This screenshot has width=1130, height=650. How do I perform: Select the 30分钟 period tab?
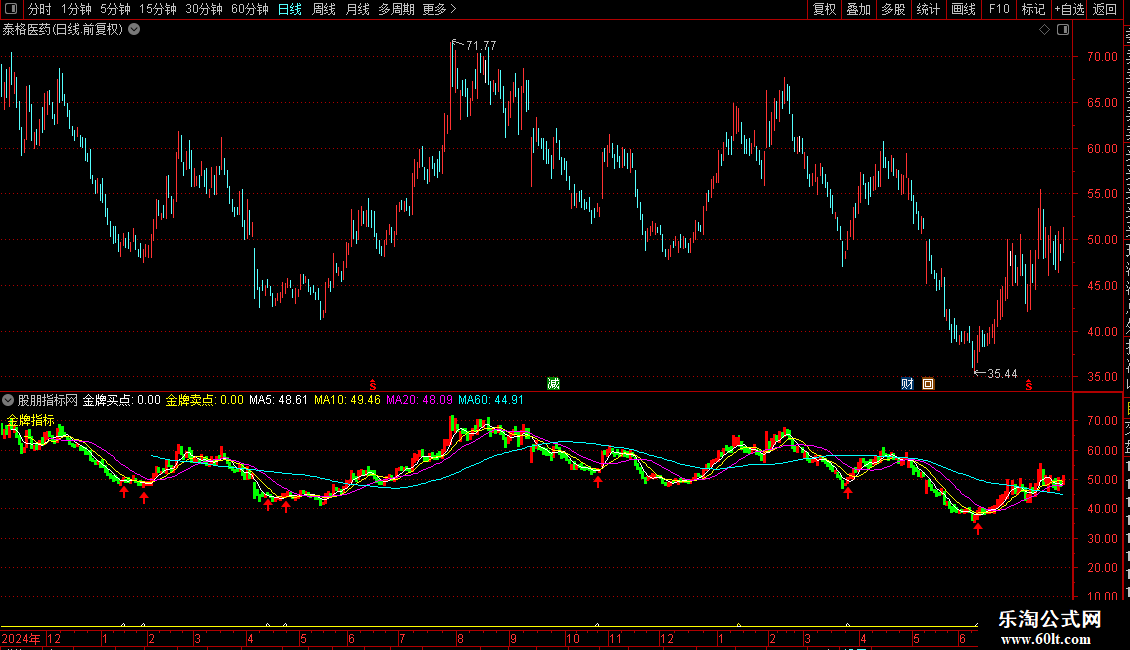coord(204,9)
